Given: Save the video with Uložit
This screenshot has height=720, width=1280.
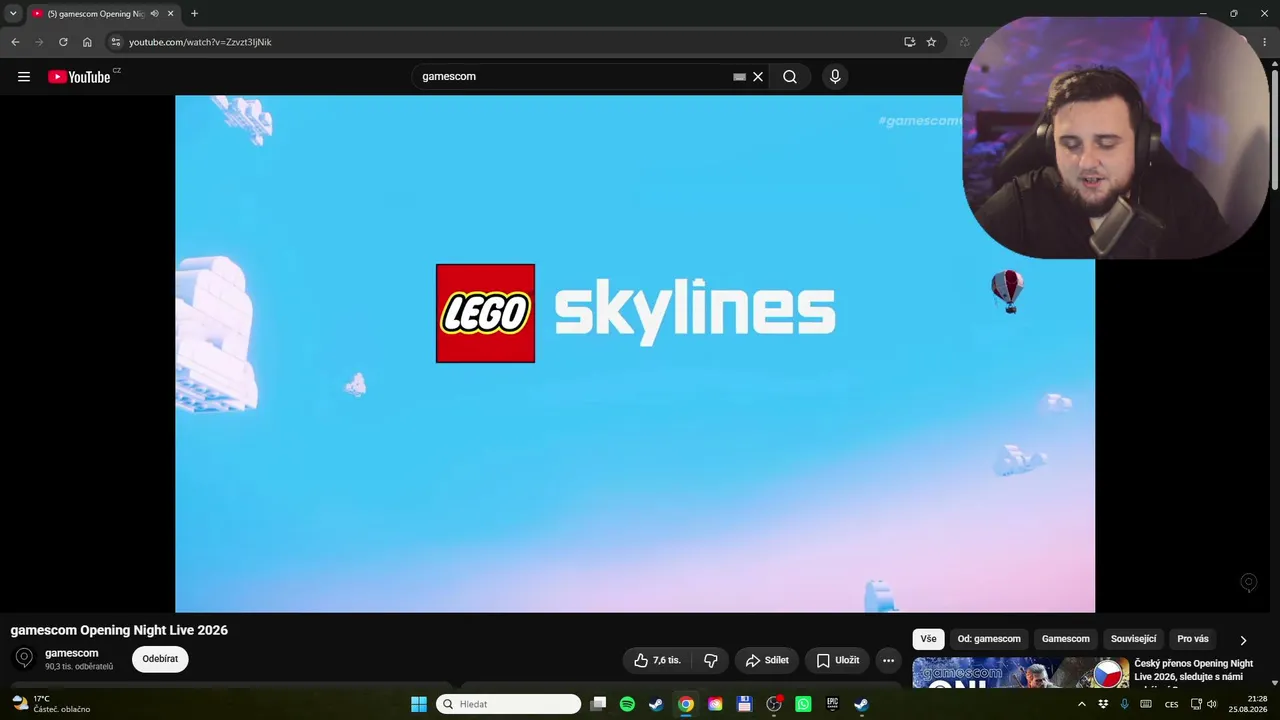Looking at the screenshot, I should pos(837,660).
